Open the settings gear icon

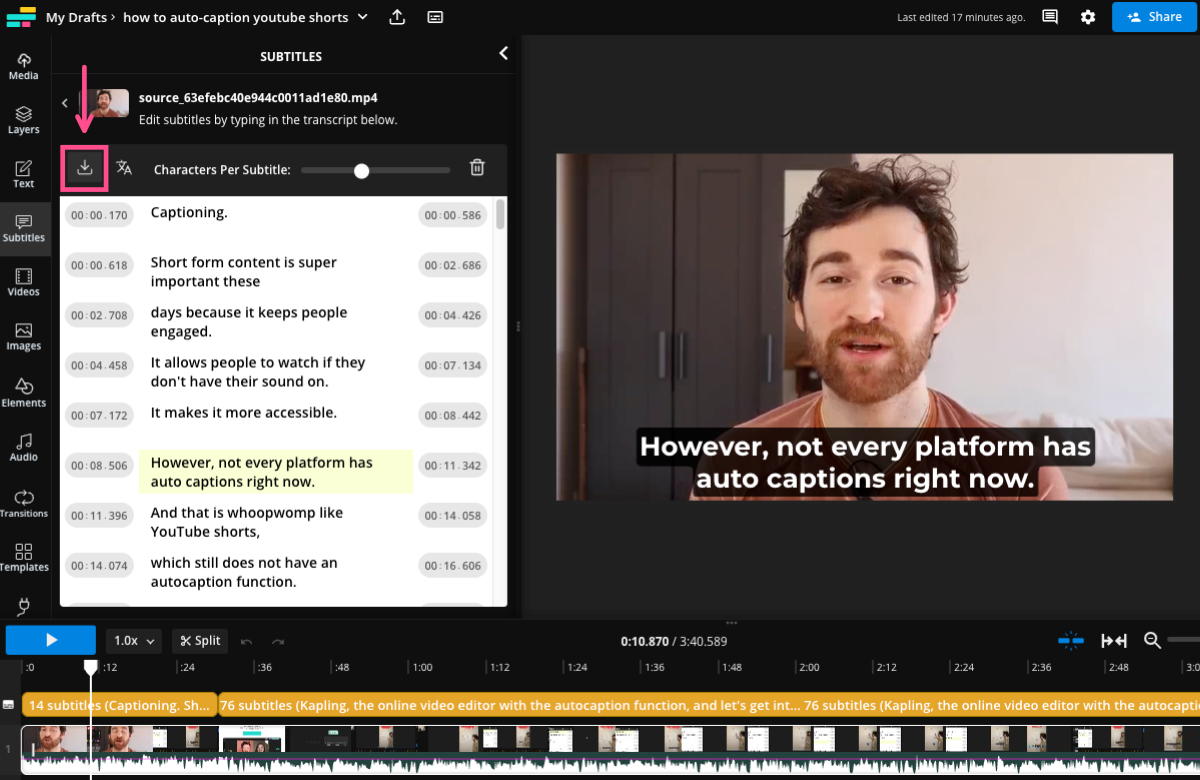1088,17
